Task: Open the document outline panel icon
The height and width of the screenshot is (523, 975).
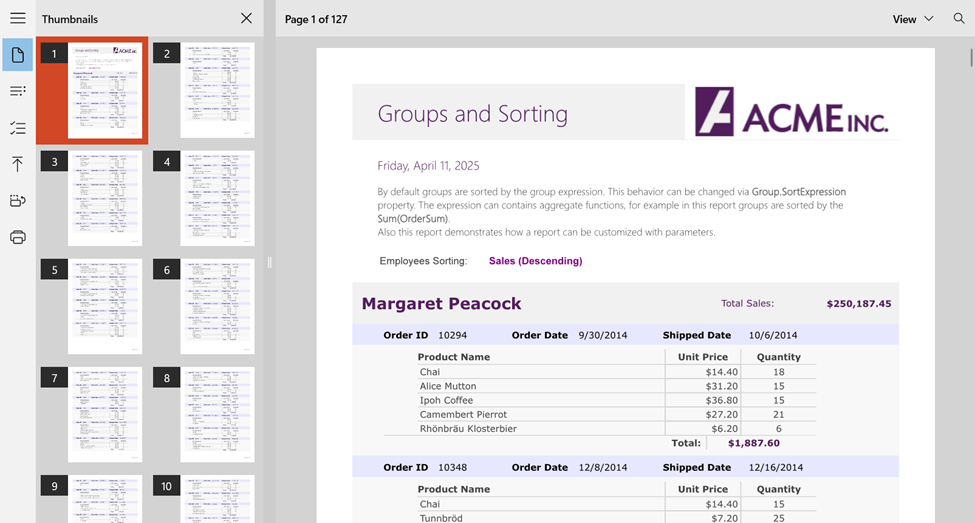Action: click(x=17, y=91)
